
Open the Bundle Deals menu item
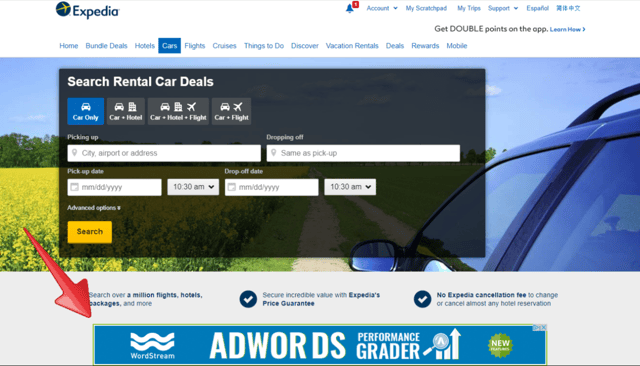pos(107,46)
